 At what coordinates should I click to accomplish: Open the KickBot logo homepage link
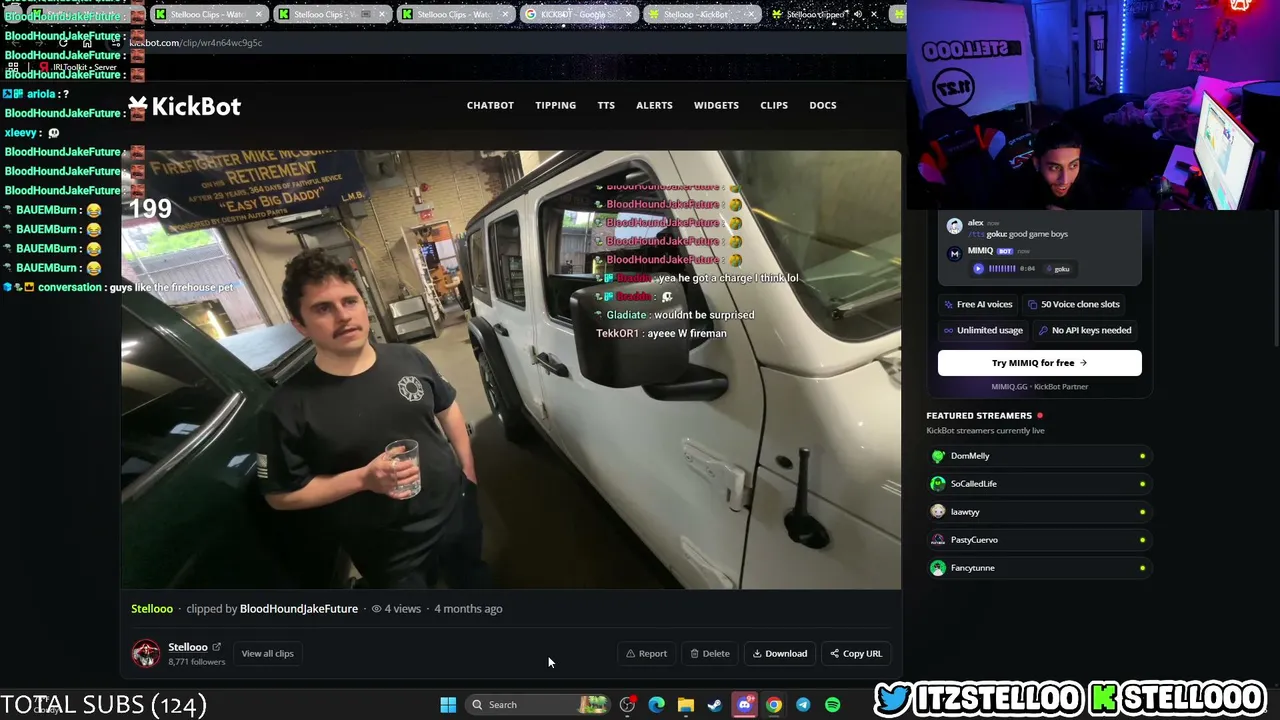click(185, 106)
